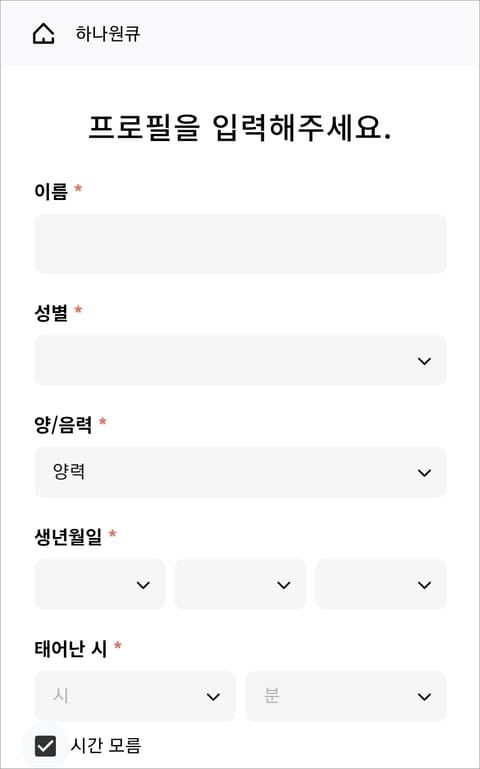480x769 pixels.
Task: Click chevron of first 생년월일 box
Action: pos(143,585)
